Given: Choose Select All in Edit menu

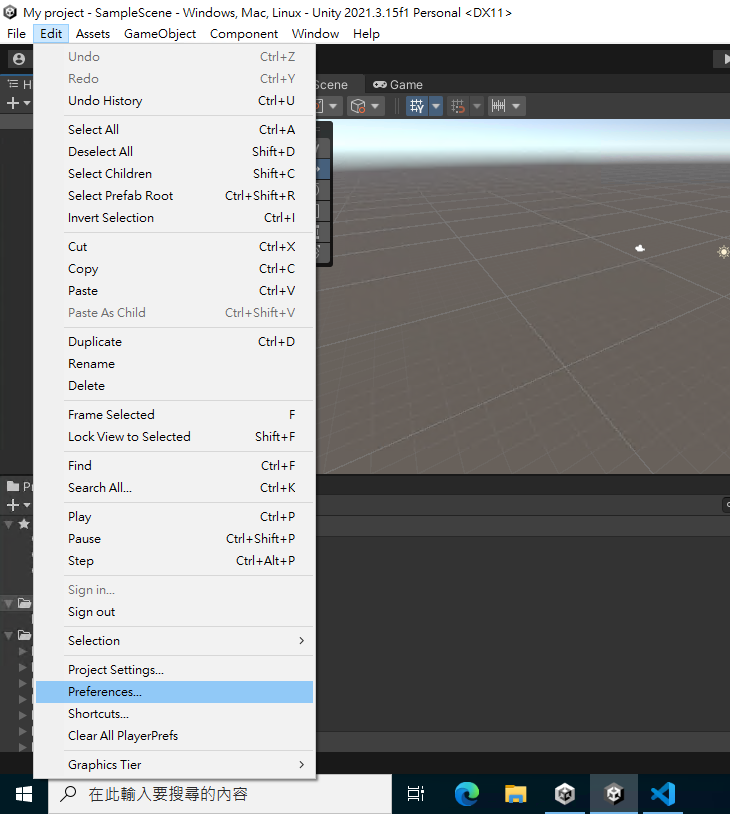Looking at the screenshot, I should pos(174,130).
